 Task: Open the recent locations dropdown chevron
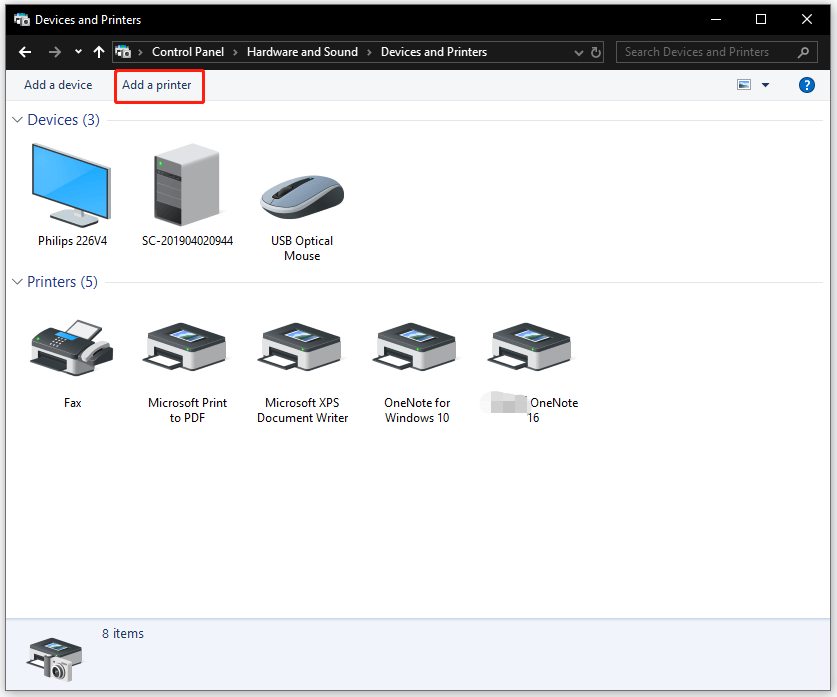[78, 52]
